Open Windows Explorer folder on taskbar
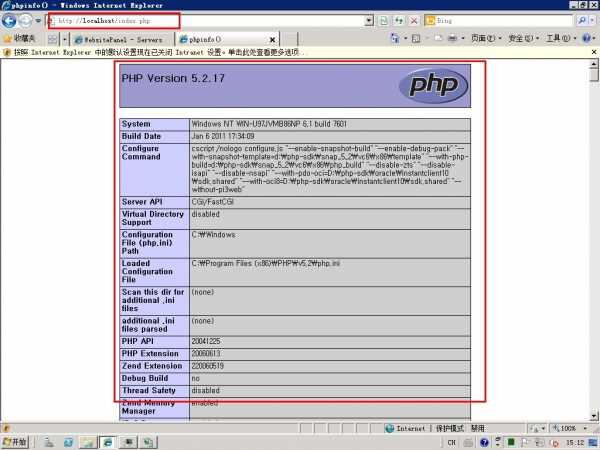The image size is (600, 450). (x=88, y=443)
